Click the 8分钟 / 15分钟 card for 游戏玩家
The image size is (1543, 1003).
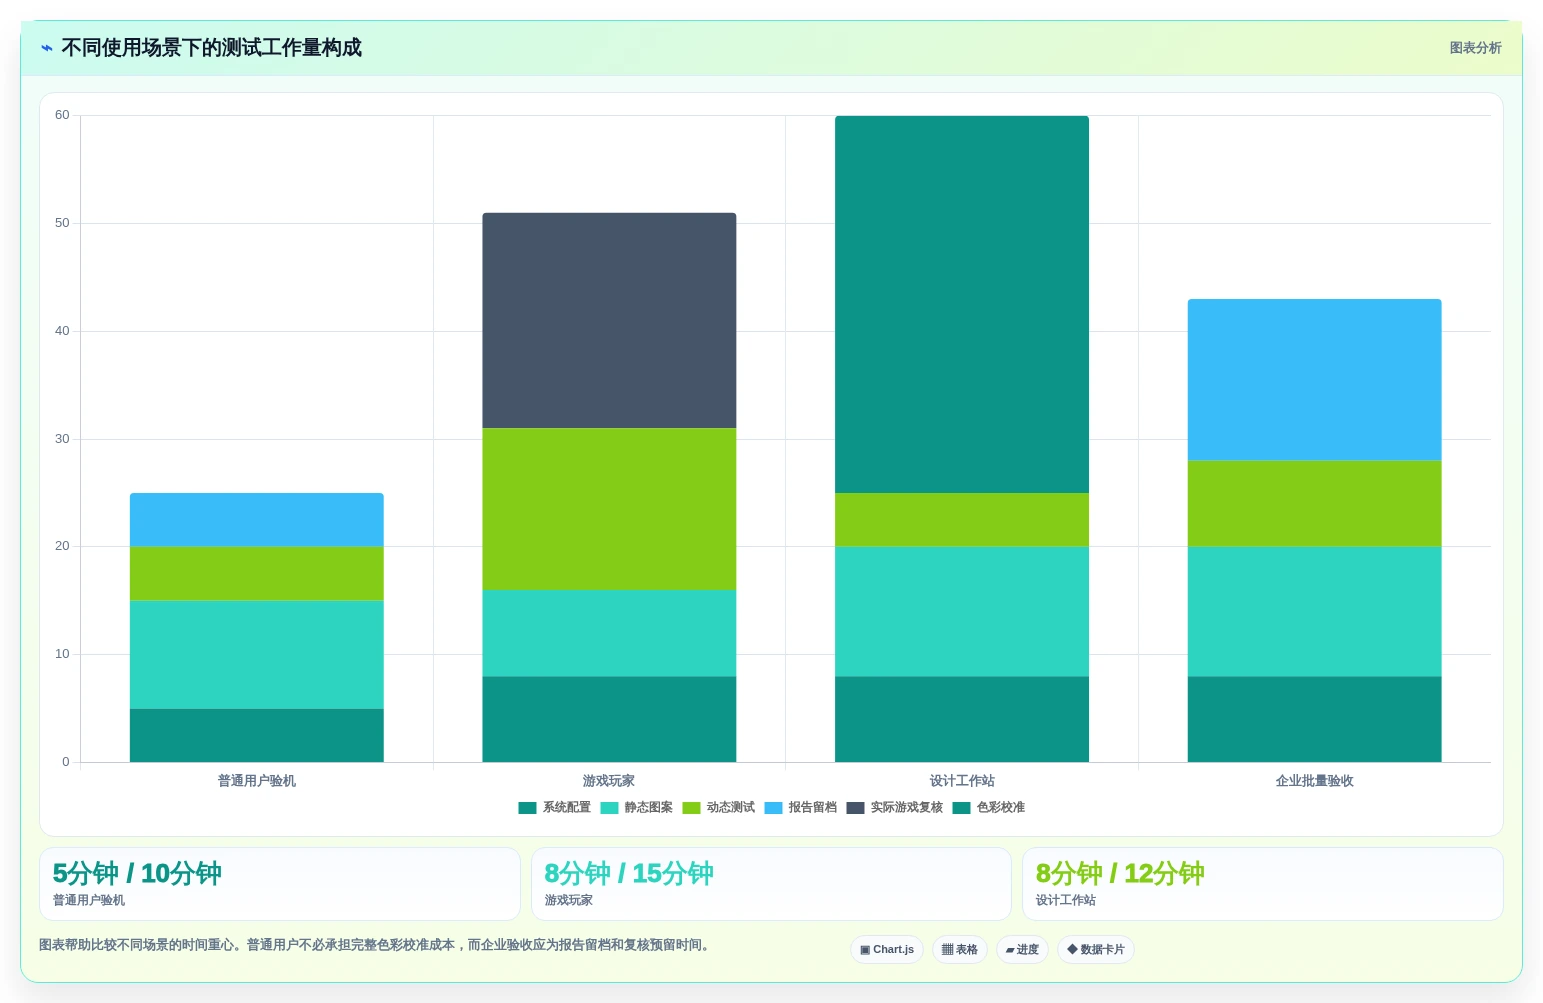(x=771, y=884)
